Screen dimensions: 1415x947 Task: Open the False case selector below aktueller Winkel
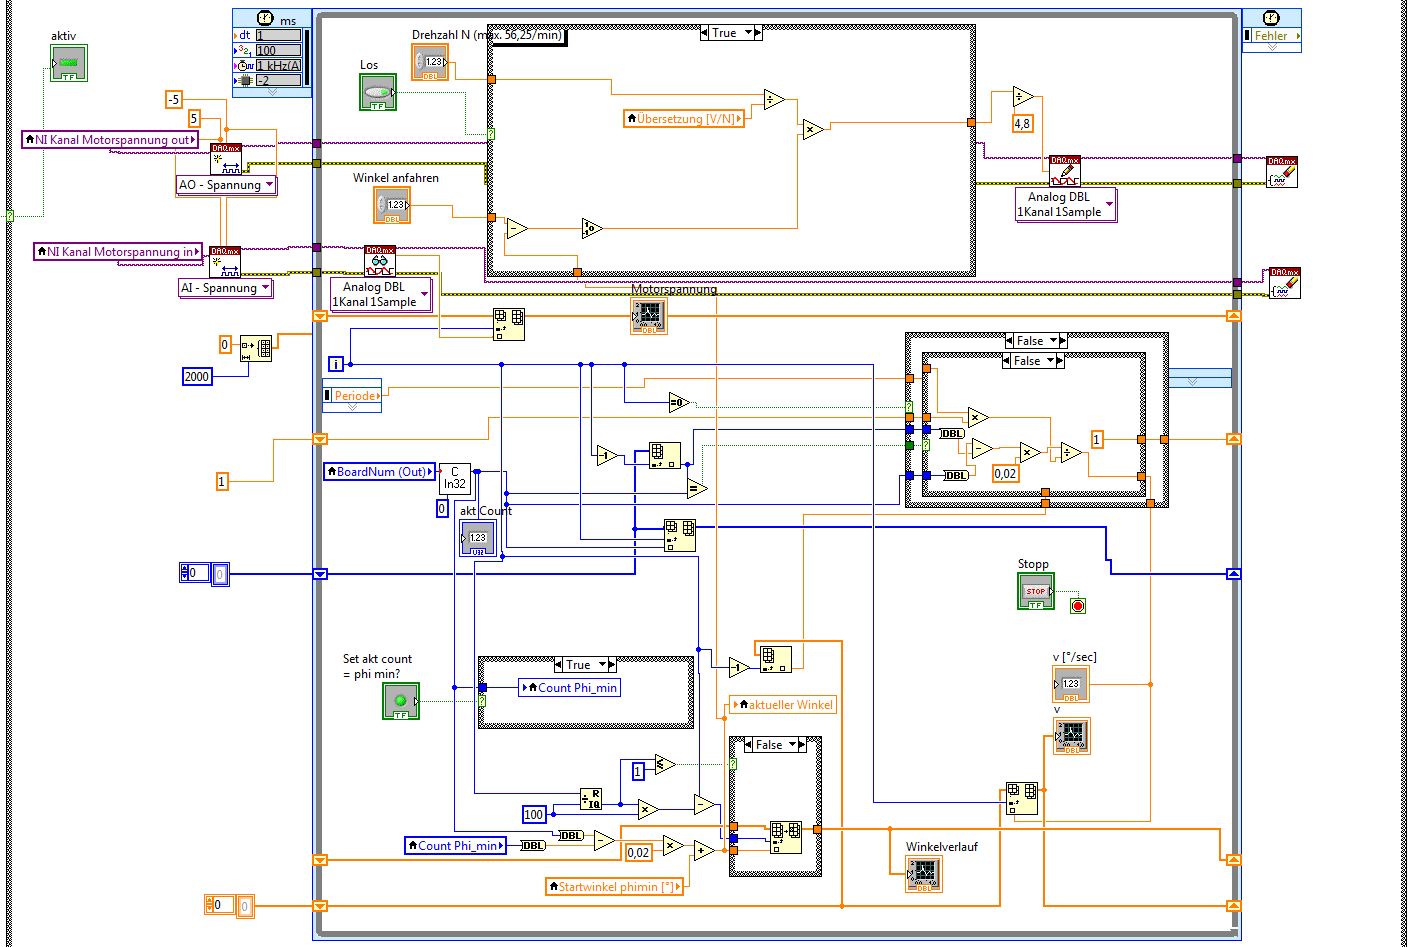coord(775,744)
